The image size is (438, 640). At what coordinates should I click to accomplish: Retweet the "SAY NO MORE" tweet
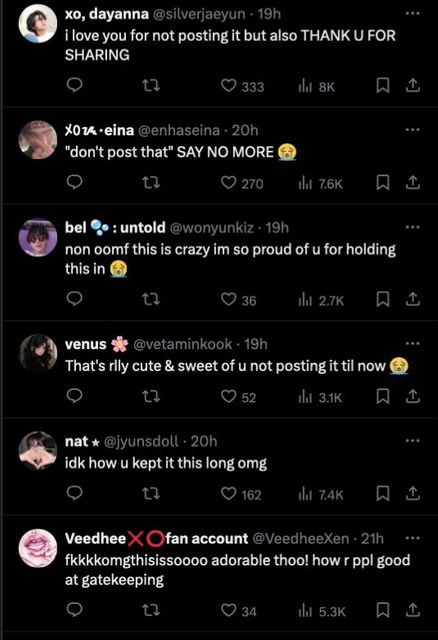coord(151,182)
